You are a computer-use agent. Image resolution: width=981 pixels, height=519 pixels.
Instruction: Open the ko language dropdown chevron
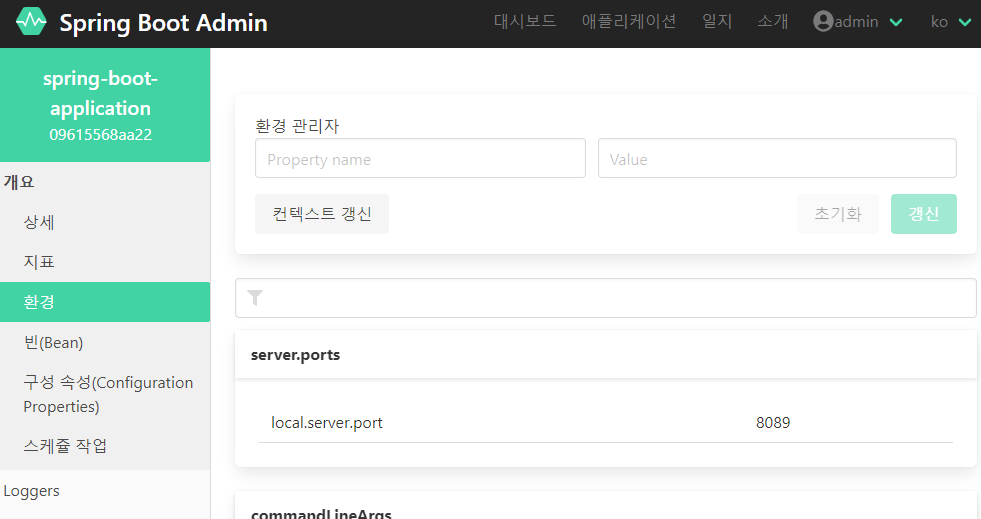coord(965,22)
